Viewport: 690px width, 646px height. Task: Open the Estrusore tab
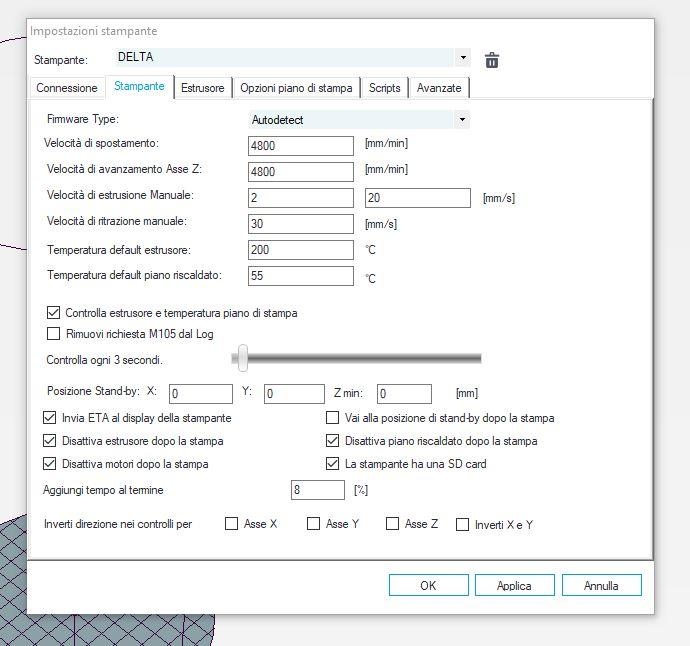coord(202,88)
